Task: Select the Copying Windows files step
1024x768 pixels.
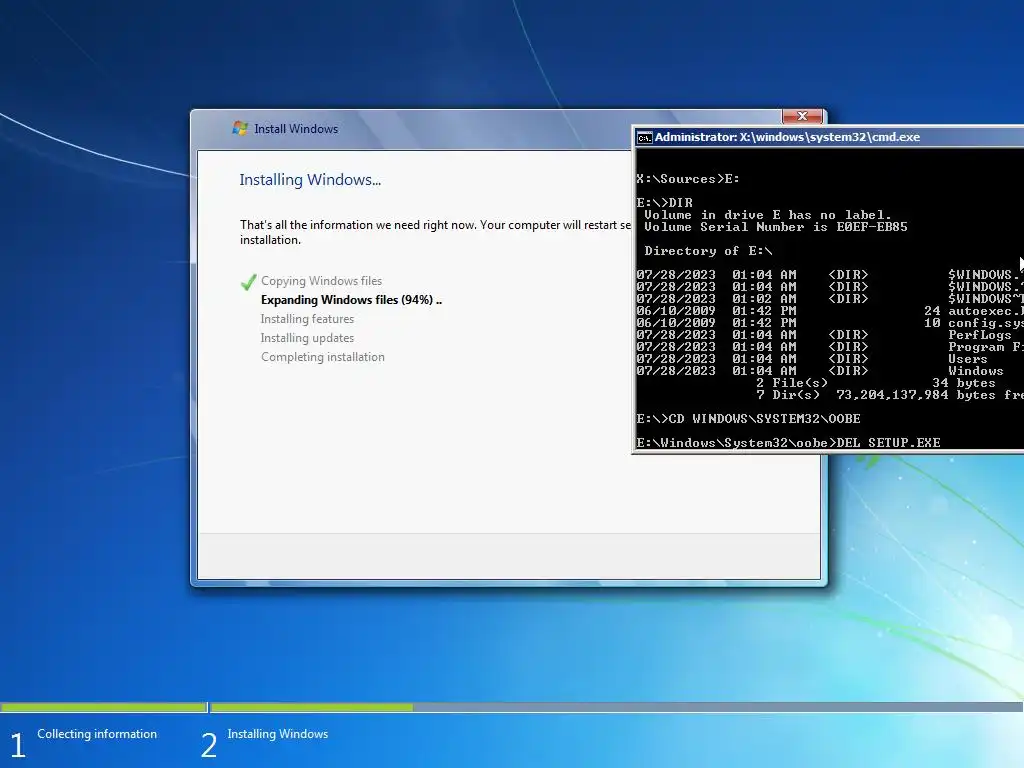Action: 321,281
